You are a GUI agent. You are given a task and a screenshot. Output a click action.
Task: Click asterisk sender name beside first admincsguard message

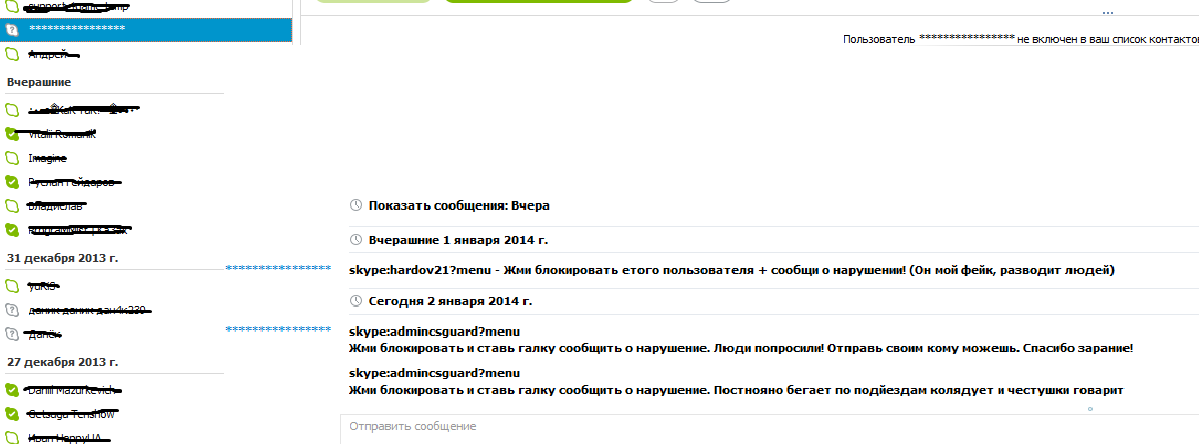pos(278,329)
